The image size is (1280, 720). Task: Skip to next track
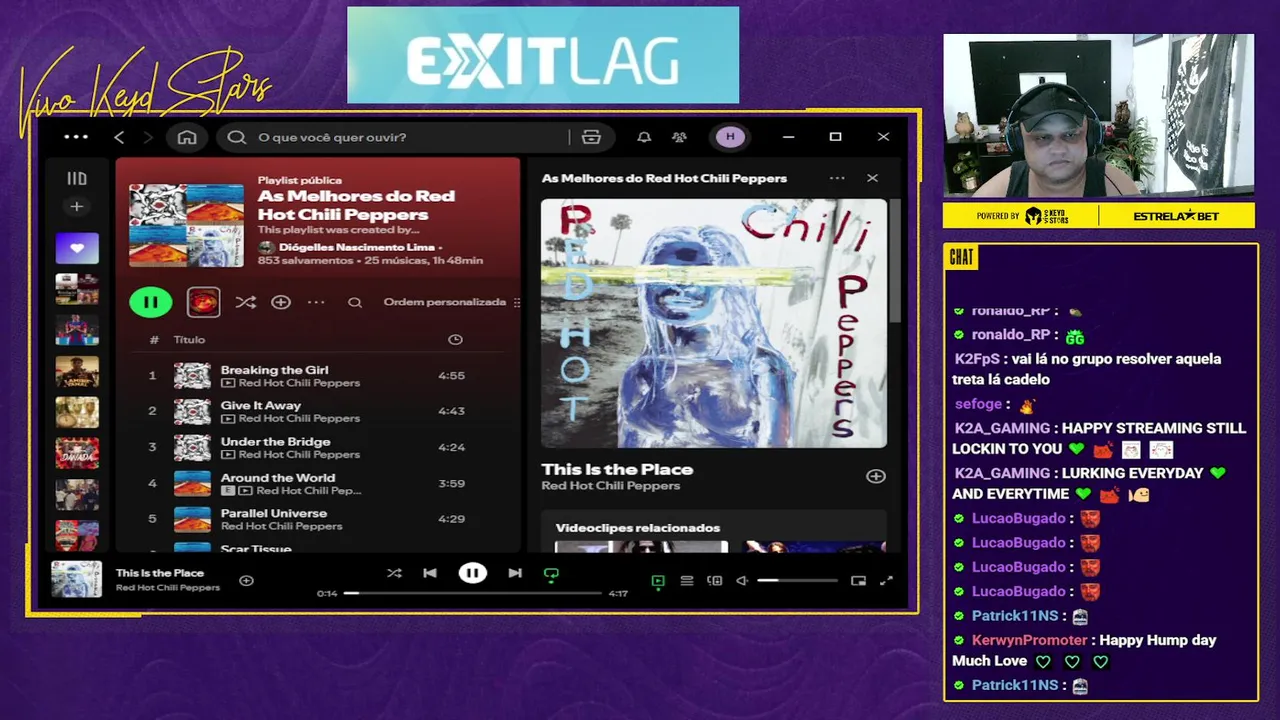[514, 573]
